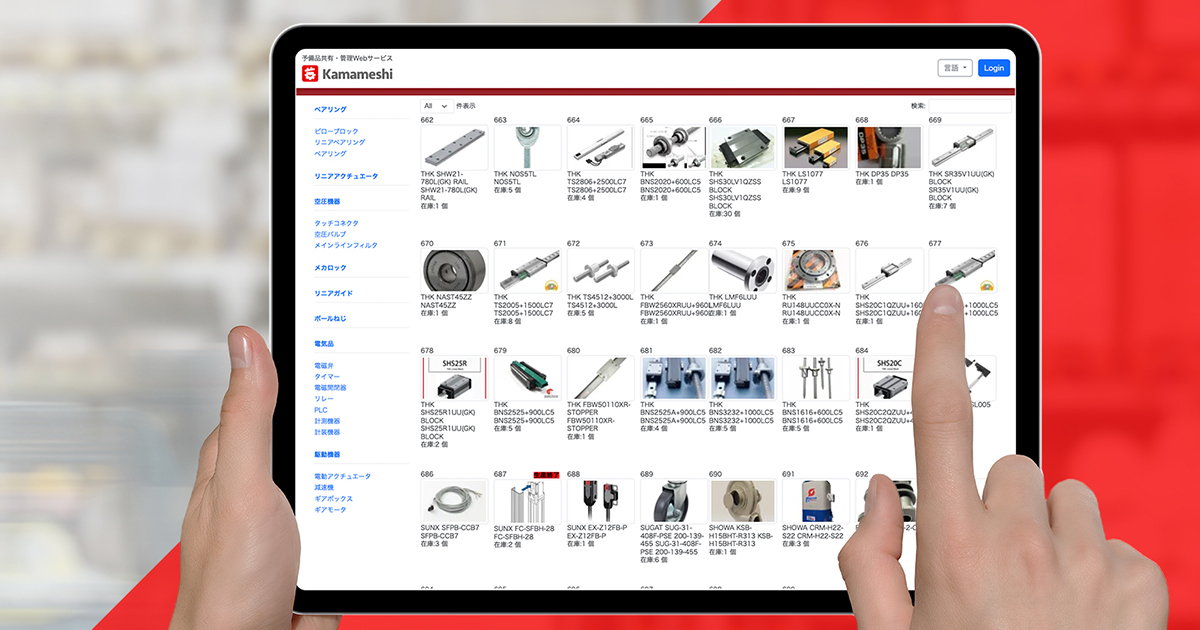1200x630 pixels.
Task: Select the タイマー sidebar link
Action: (327, 377)
